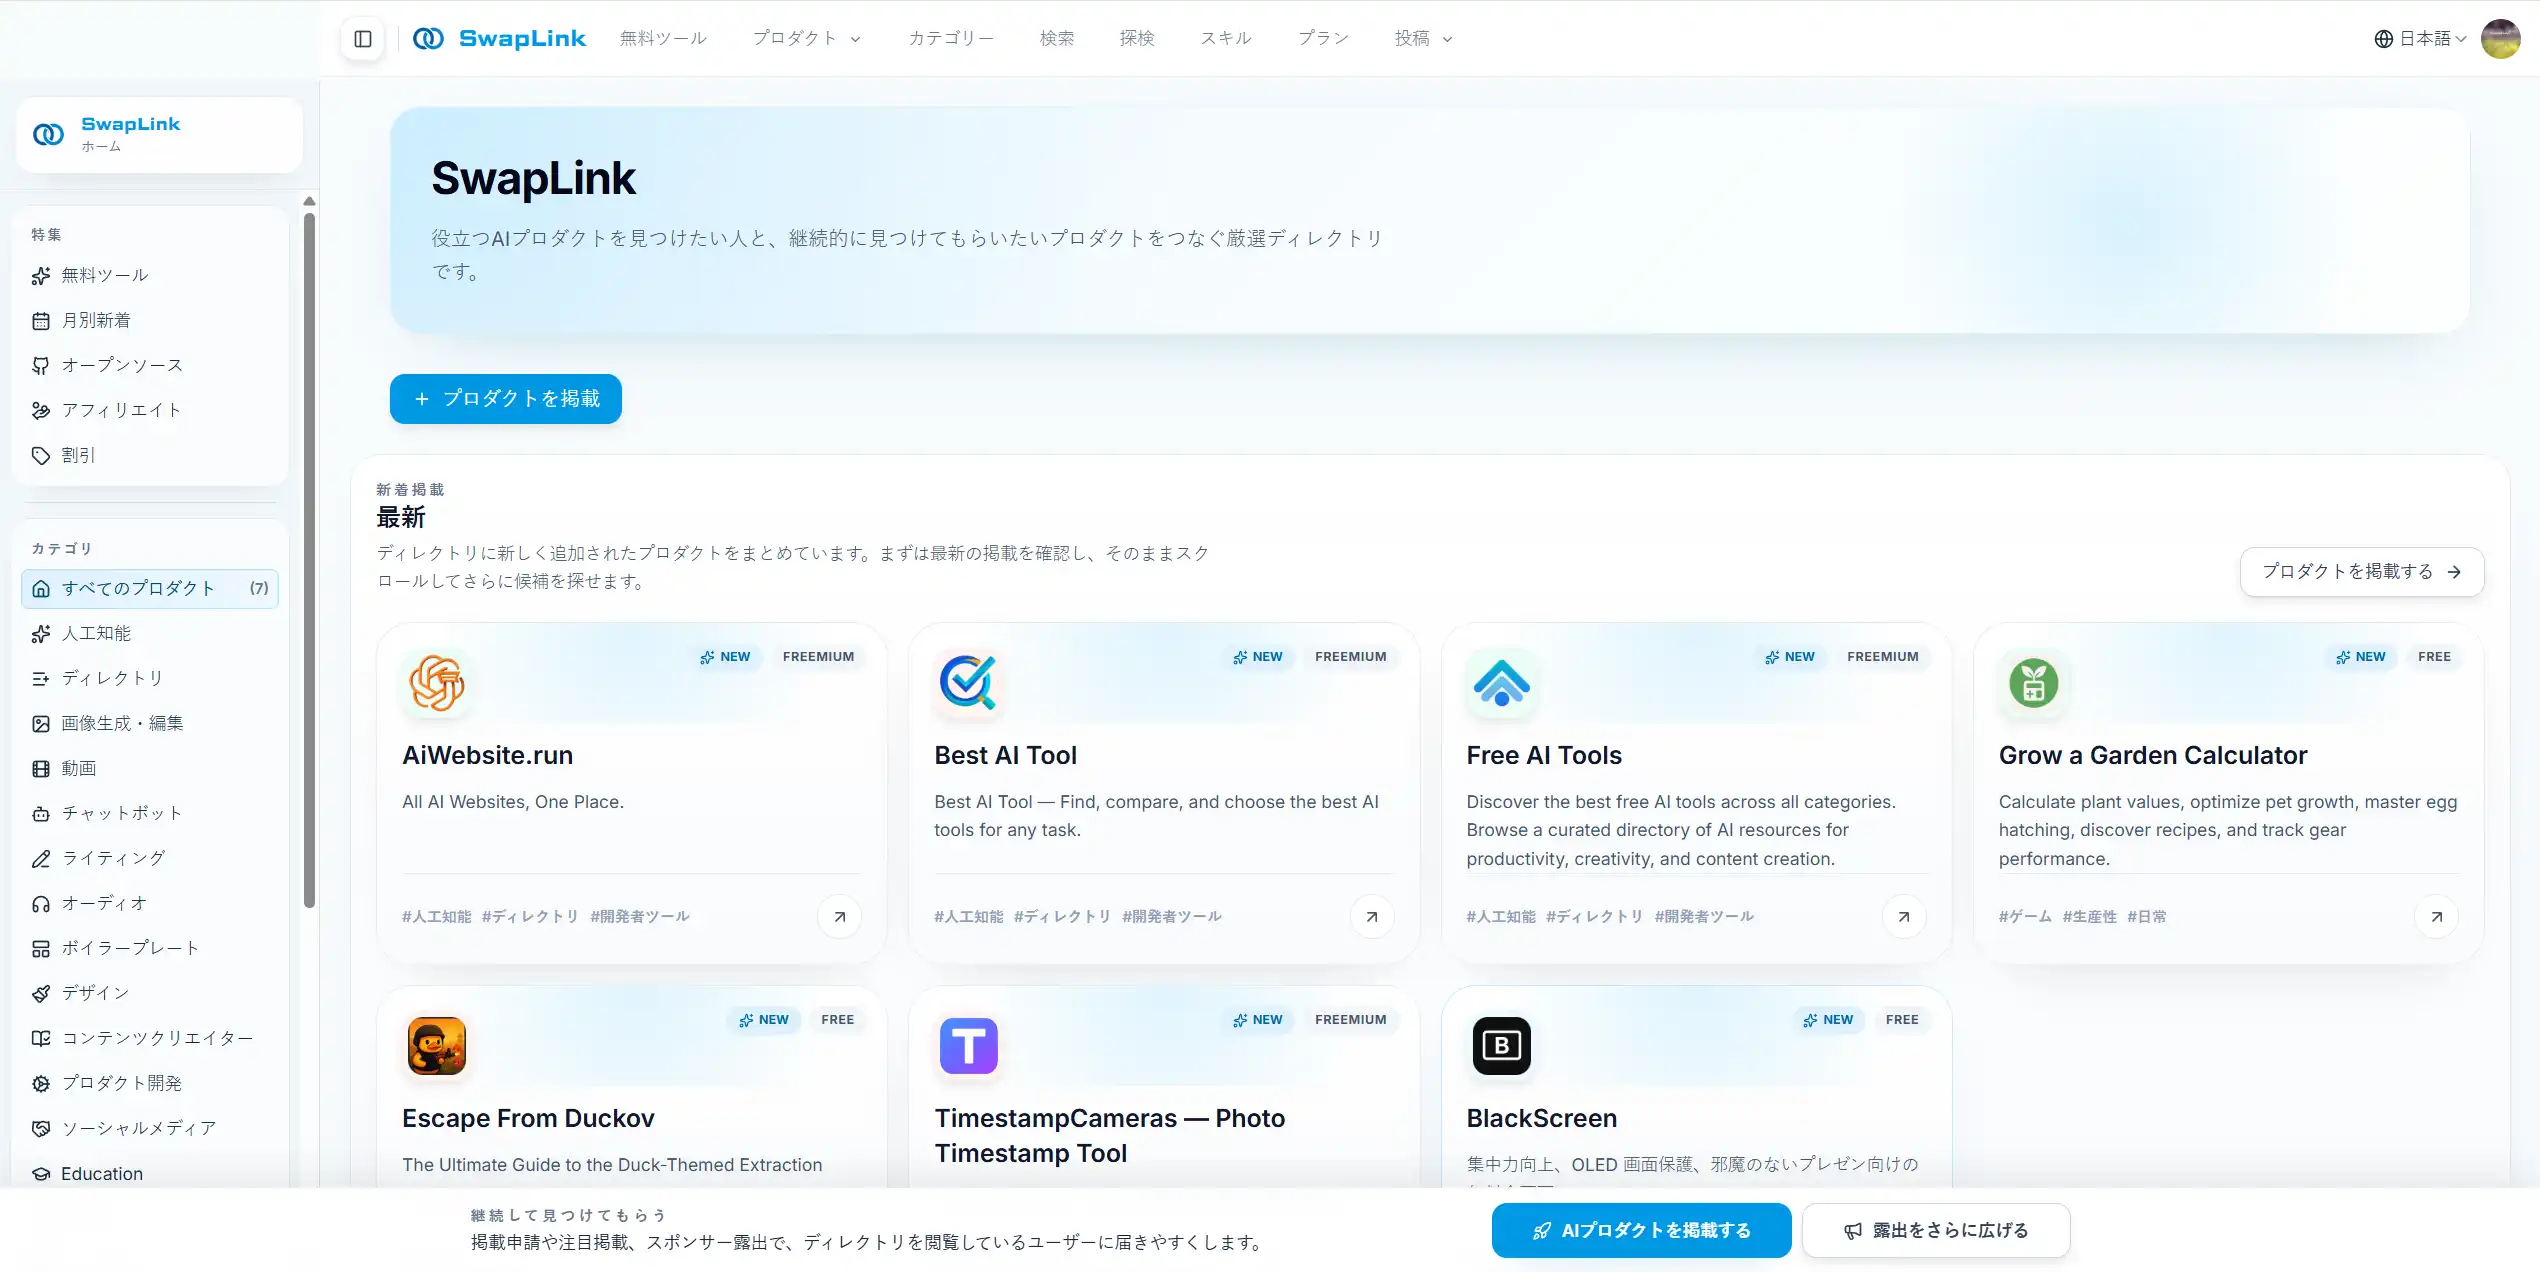Viewport: 2540px width, 1272px height.
Task: Select ライティング category
Action: [150, 858]
